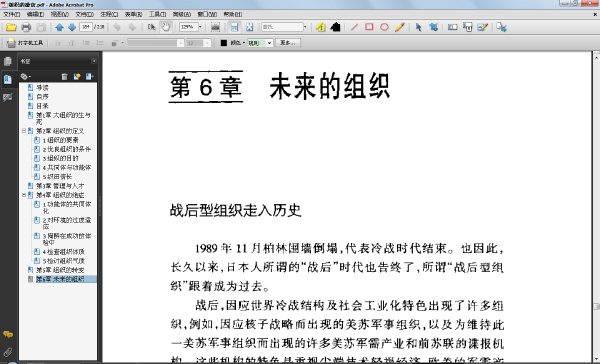Open the 文件(F) menu
Image resolution: width=600 pixels, height=364 pixels.
(x=11, y=14)
